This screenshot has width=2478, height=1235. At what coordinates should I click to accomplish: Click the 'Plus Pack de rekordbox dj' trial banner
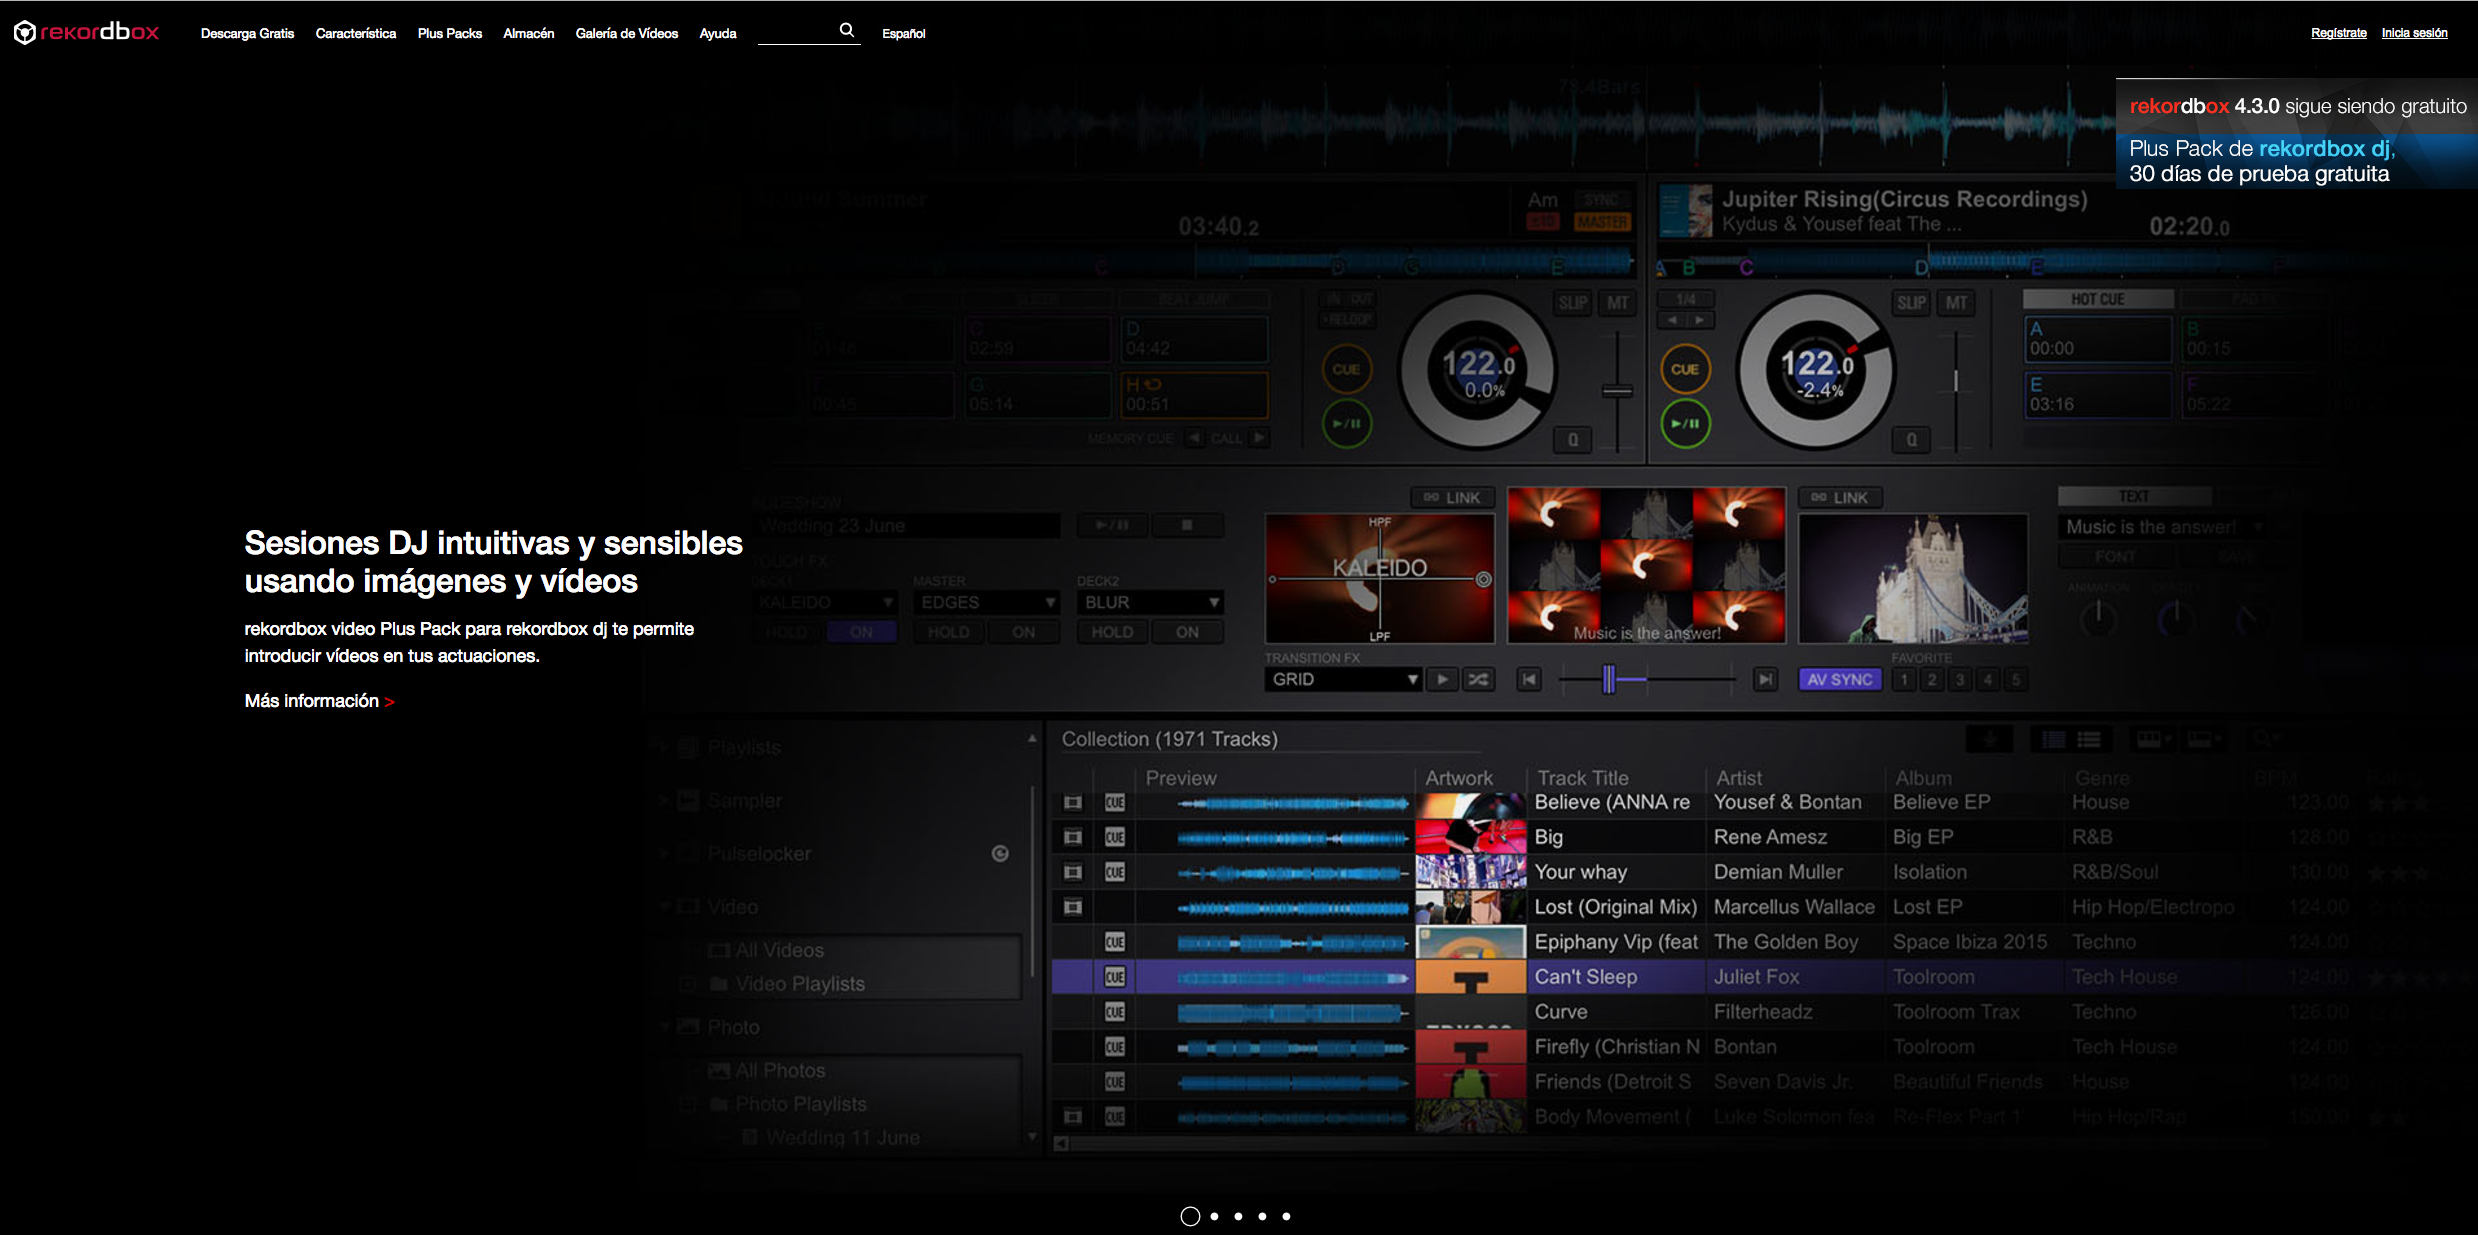pyautogui.click(x=2297, y=161)
